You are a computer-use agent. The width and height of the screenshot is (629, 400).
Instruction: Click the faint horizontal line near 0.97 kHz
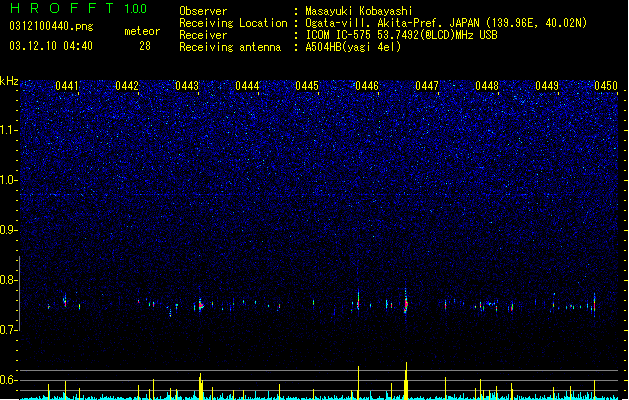(x=319, y=195)
